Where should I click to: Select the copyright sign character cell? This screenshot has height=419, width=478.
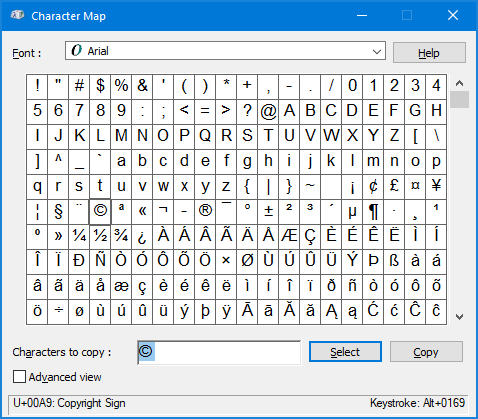click(100, 212)
